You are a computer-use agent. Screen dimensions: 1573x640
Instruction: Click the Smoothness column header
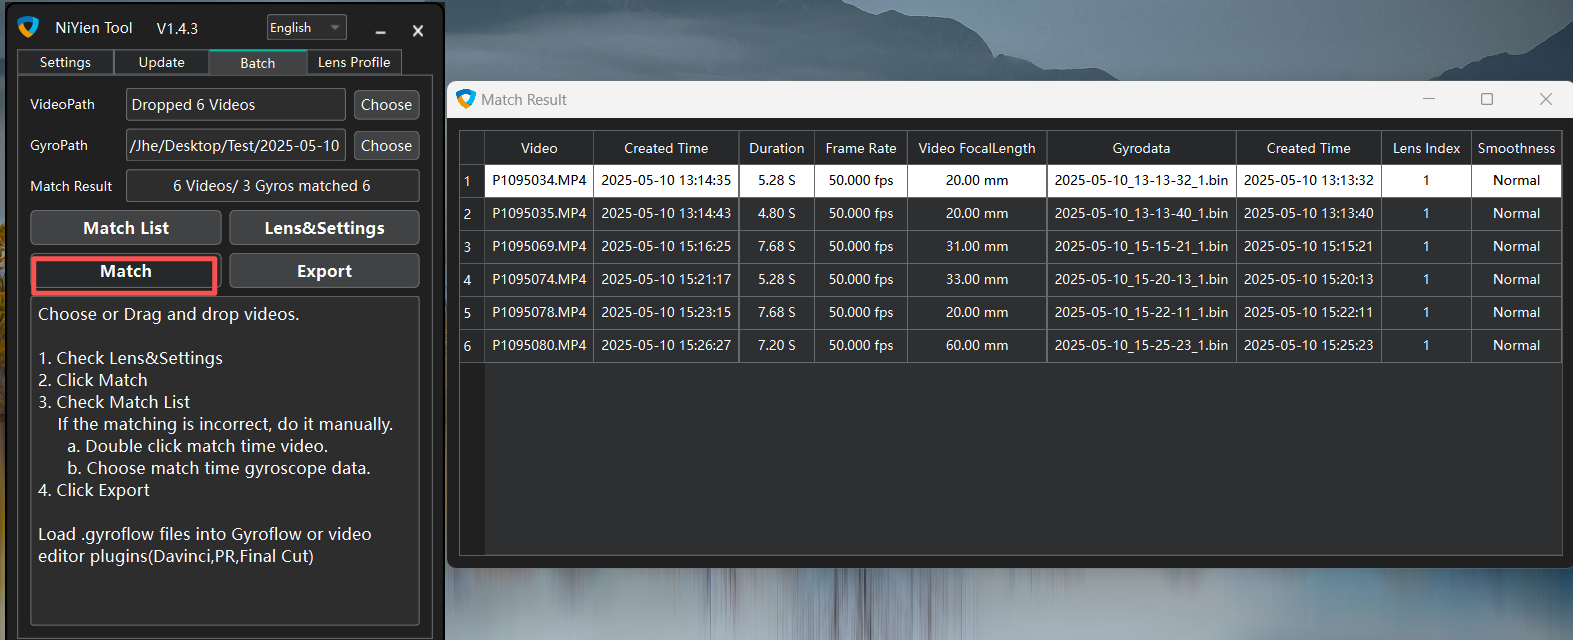(1516, 148)
